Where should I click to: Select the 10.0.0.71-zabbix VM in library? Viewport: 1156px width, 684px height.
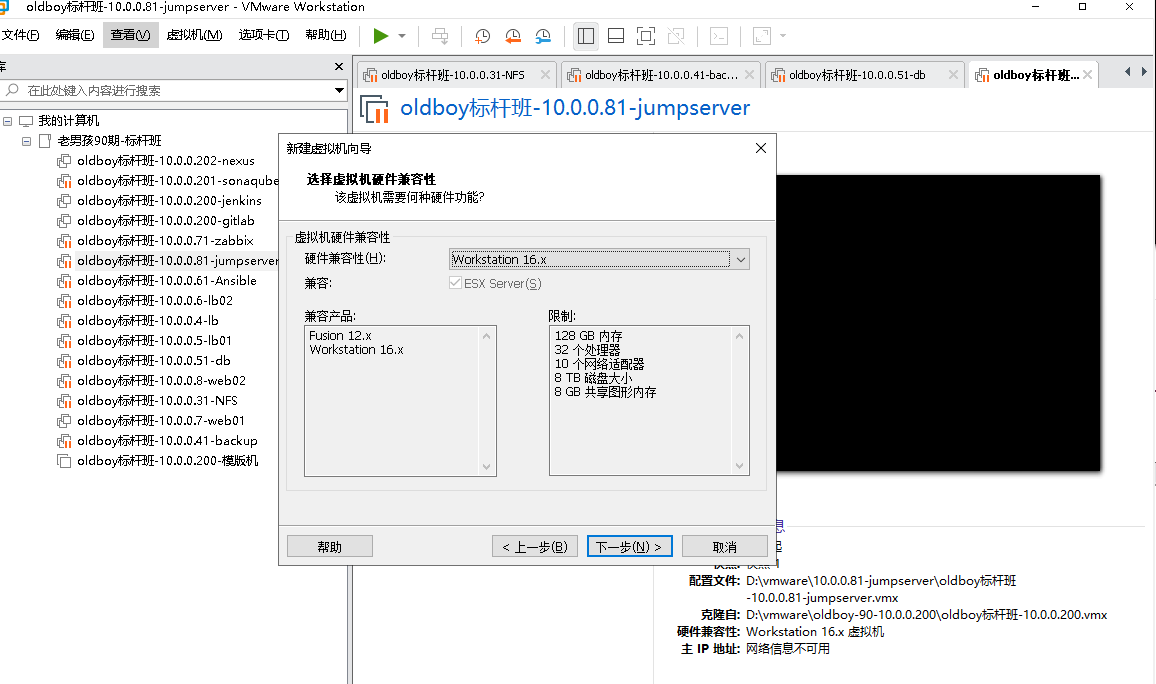165,240
